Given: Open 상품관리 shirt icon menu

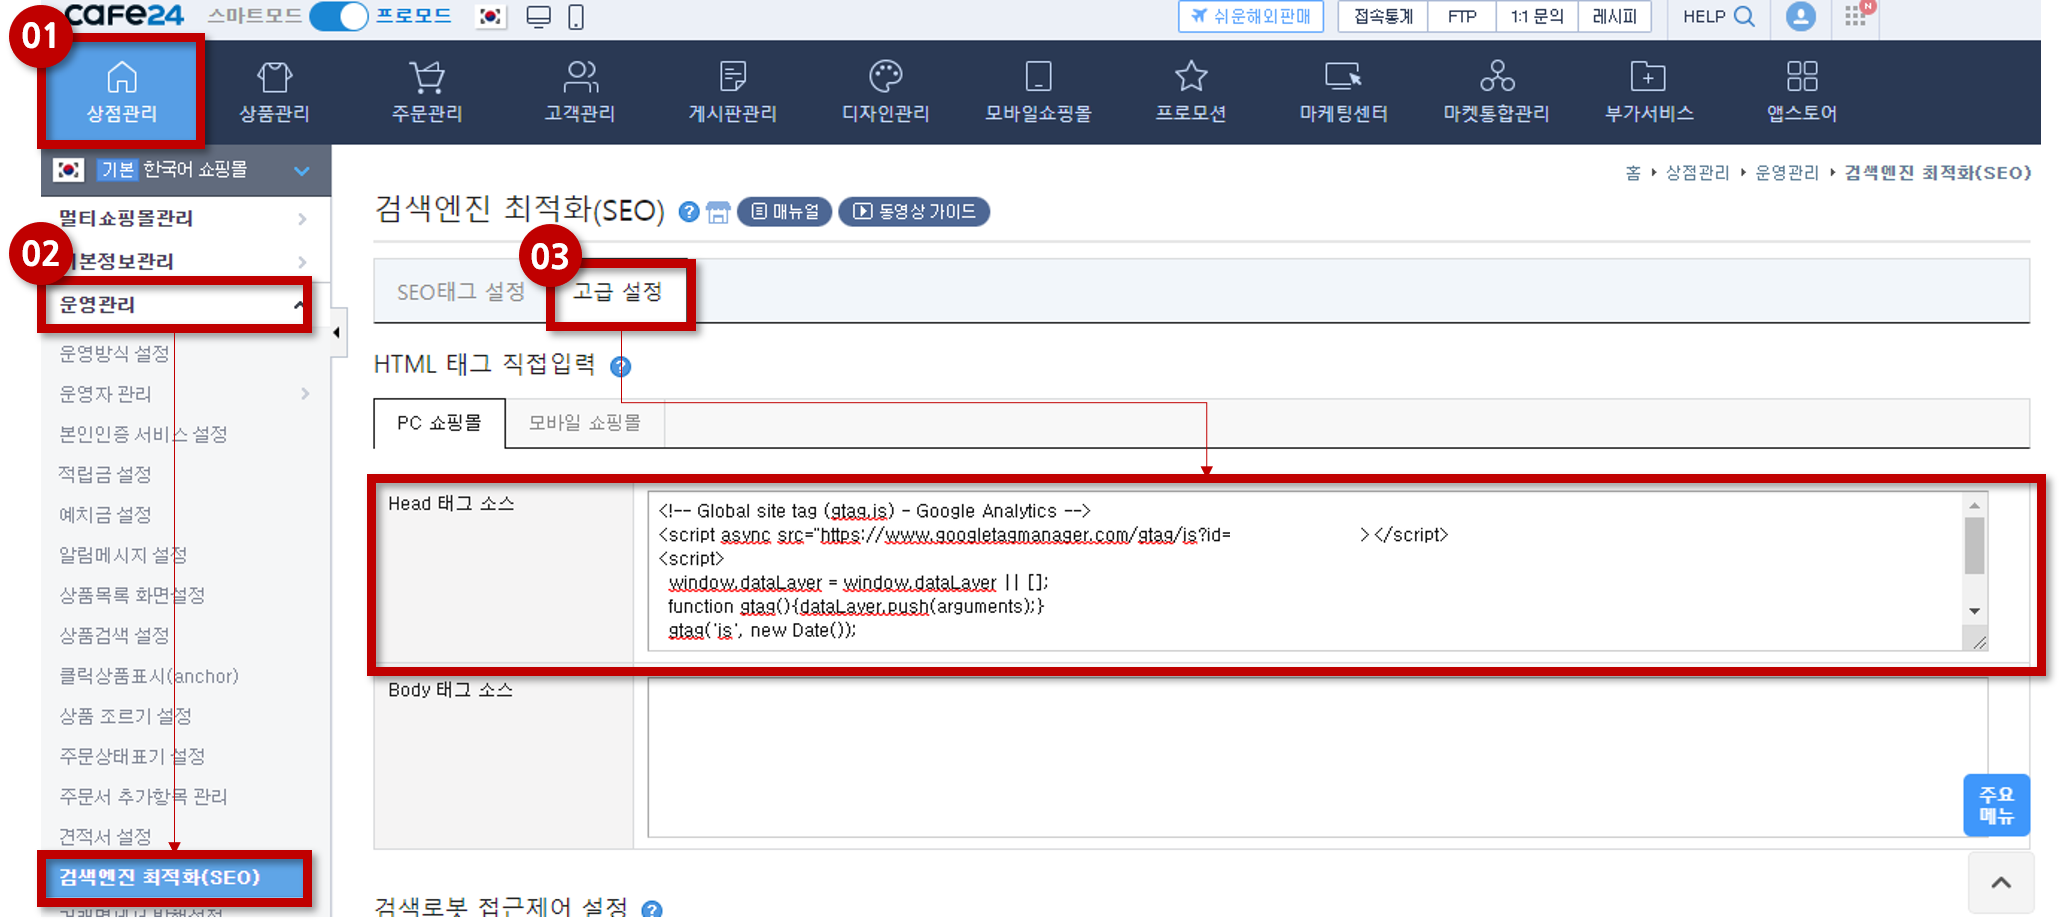Looking at the screenshot, I should (x=274, y=91).
